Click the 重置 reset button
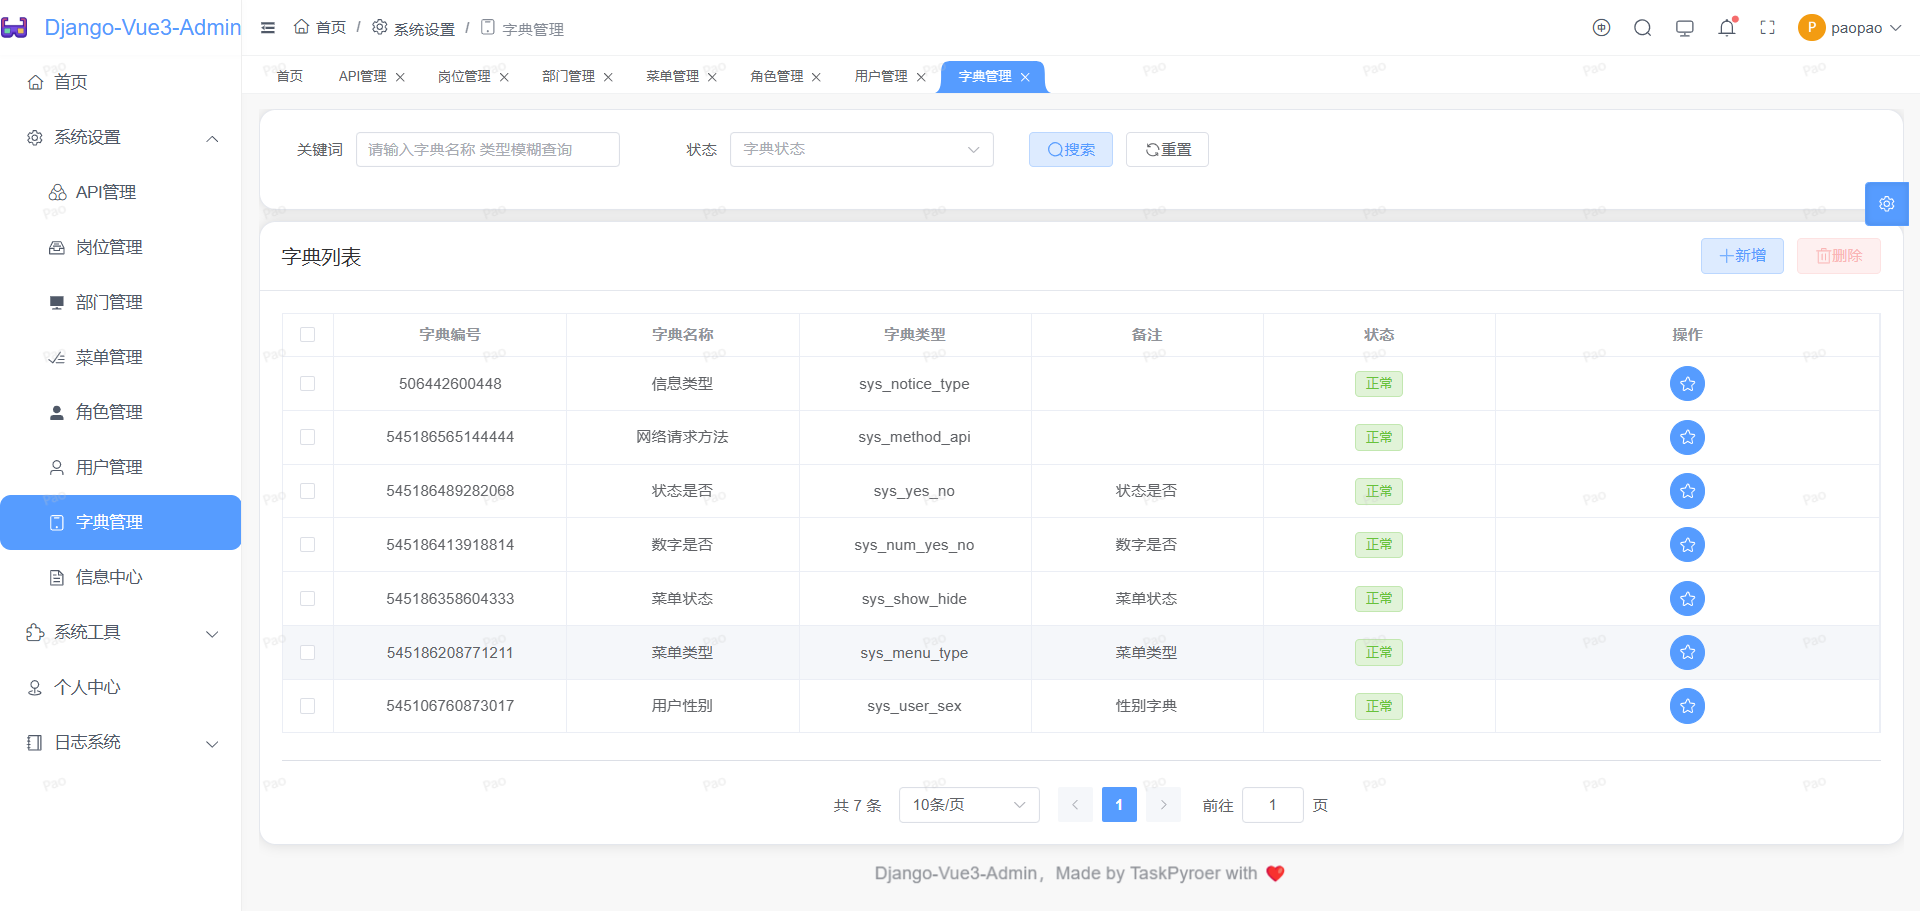The height and width of the screenshot is (911, 1920). pos(1167,149)
